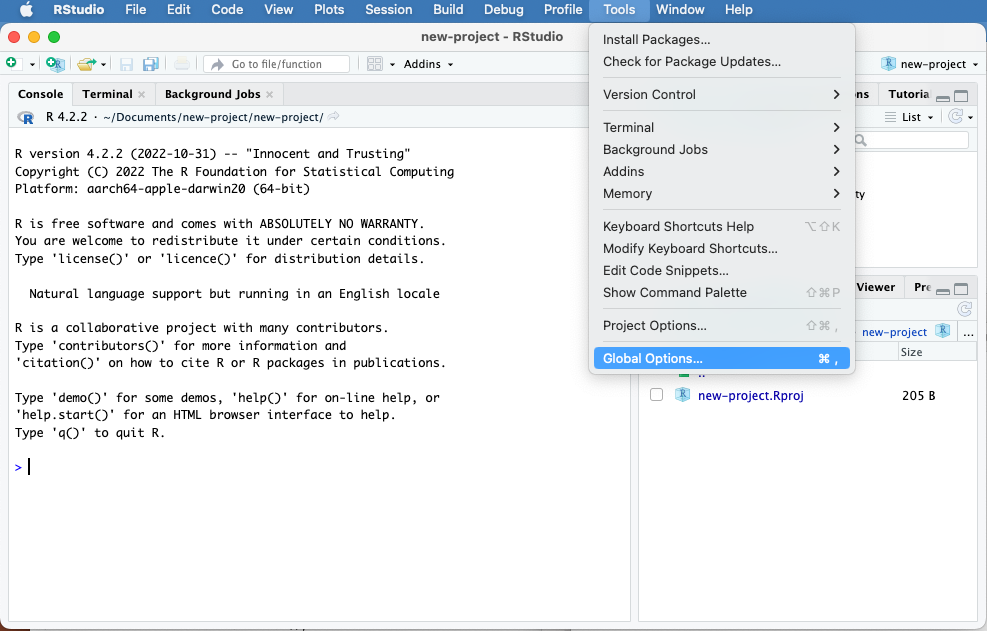Expand the Memory submenu
987x631 pixels.
[721, 193]
